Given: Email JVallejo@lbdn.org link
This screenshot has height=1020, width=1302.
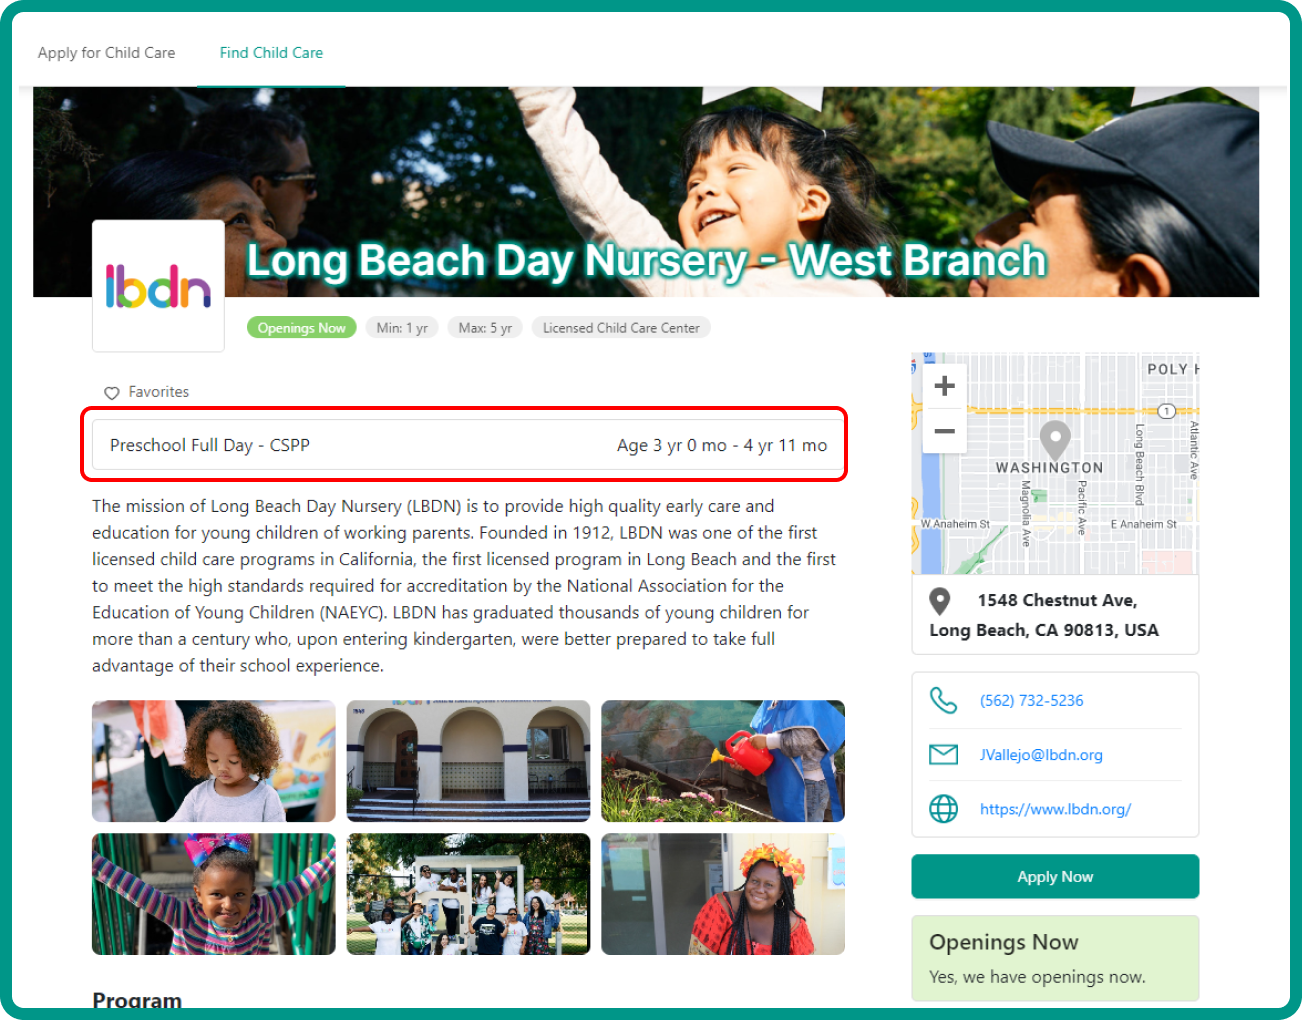Looking at the screenshot, I should pos(1041,755).
